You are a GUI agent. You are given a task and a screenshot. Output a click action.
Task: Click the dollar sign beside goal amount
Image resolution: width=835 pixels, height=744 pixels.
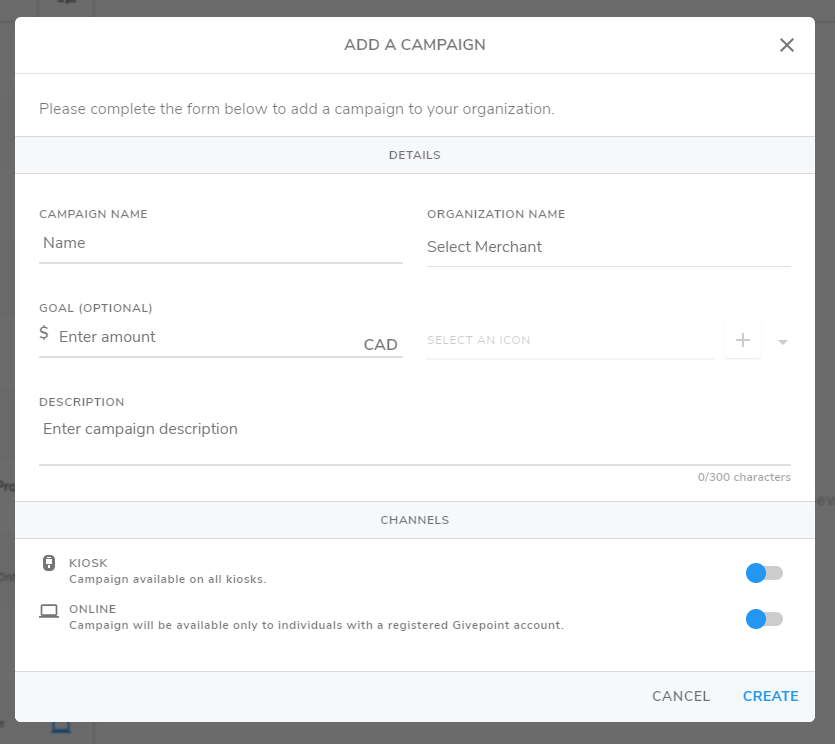(44, 333)
